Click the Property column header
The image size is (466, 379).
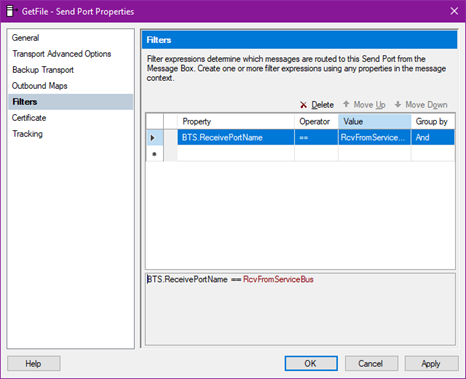236,121
